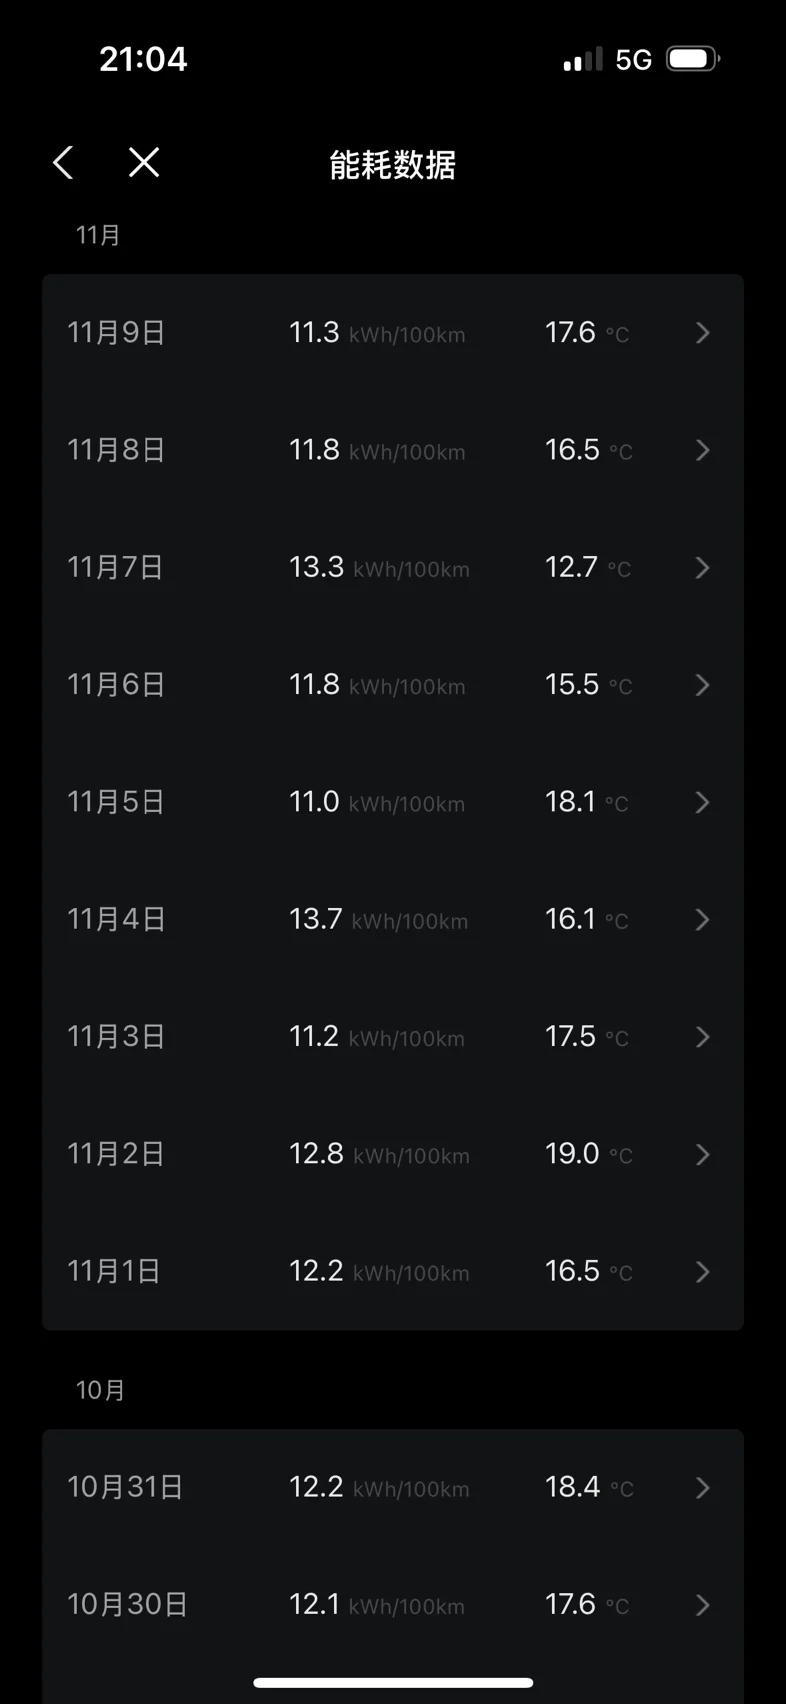The height and width of the screenshot is (1704, 786).
Task: Tap chevron arrow on 11月1日 row
Action: tap(702, 1271)
